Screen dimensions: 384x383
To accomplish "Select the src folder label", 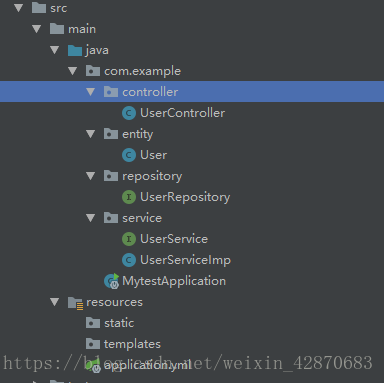I will [59, 8].
